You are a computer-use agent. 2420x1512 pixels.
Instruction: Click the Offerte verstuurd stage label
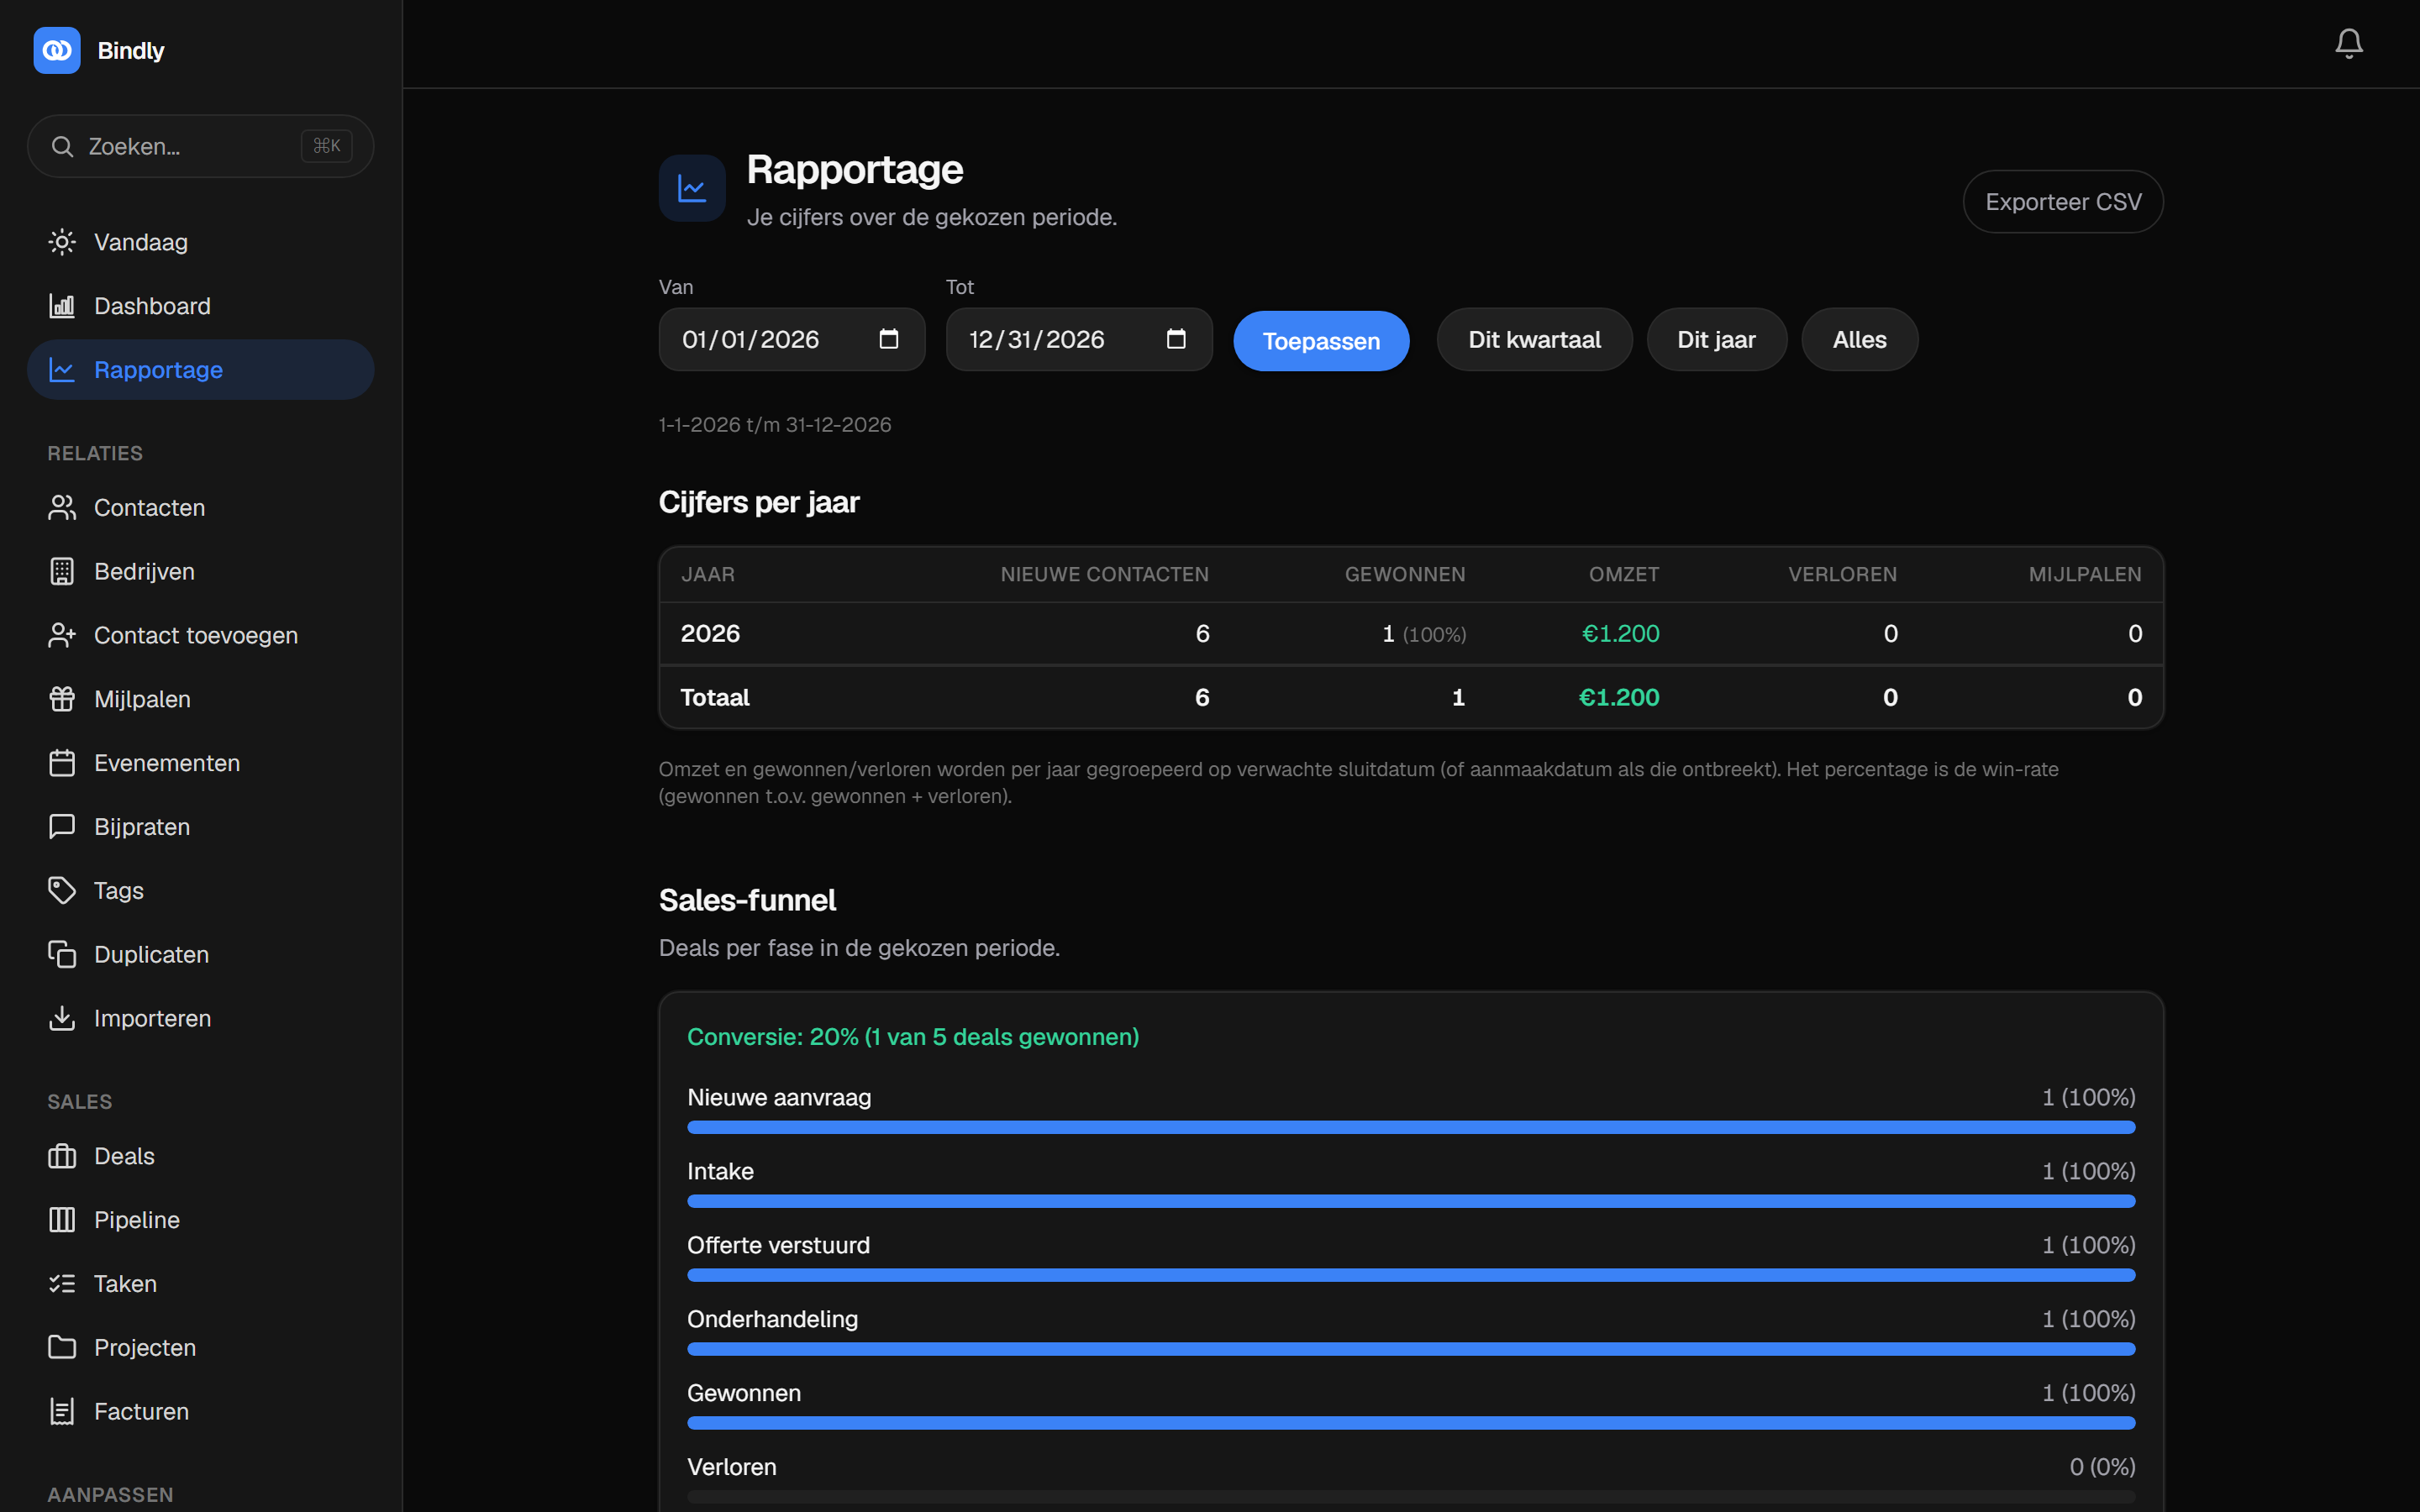tap(778, 1246)
